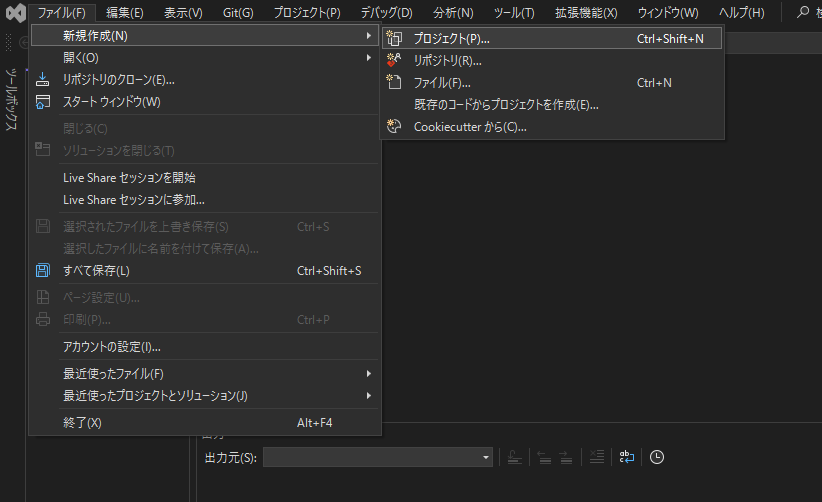Click the clear all output icon

[x=597, y=457]
